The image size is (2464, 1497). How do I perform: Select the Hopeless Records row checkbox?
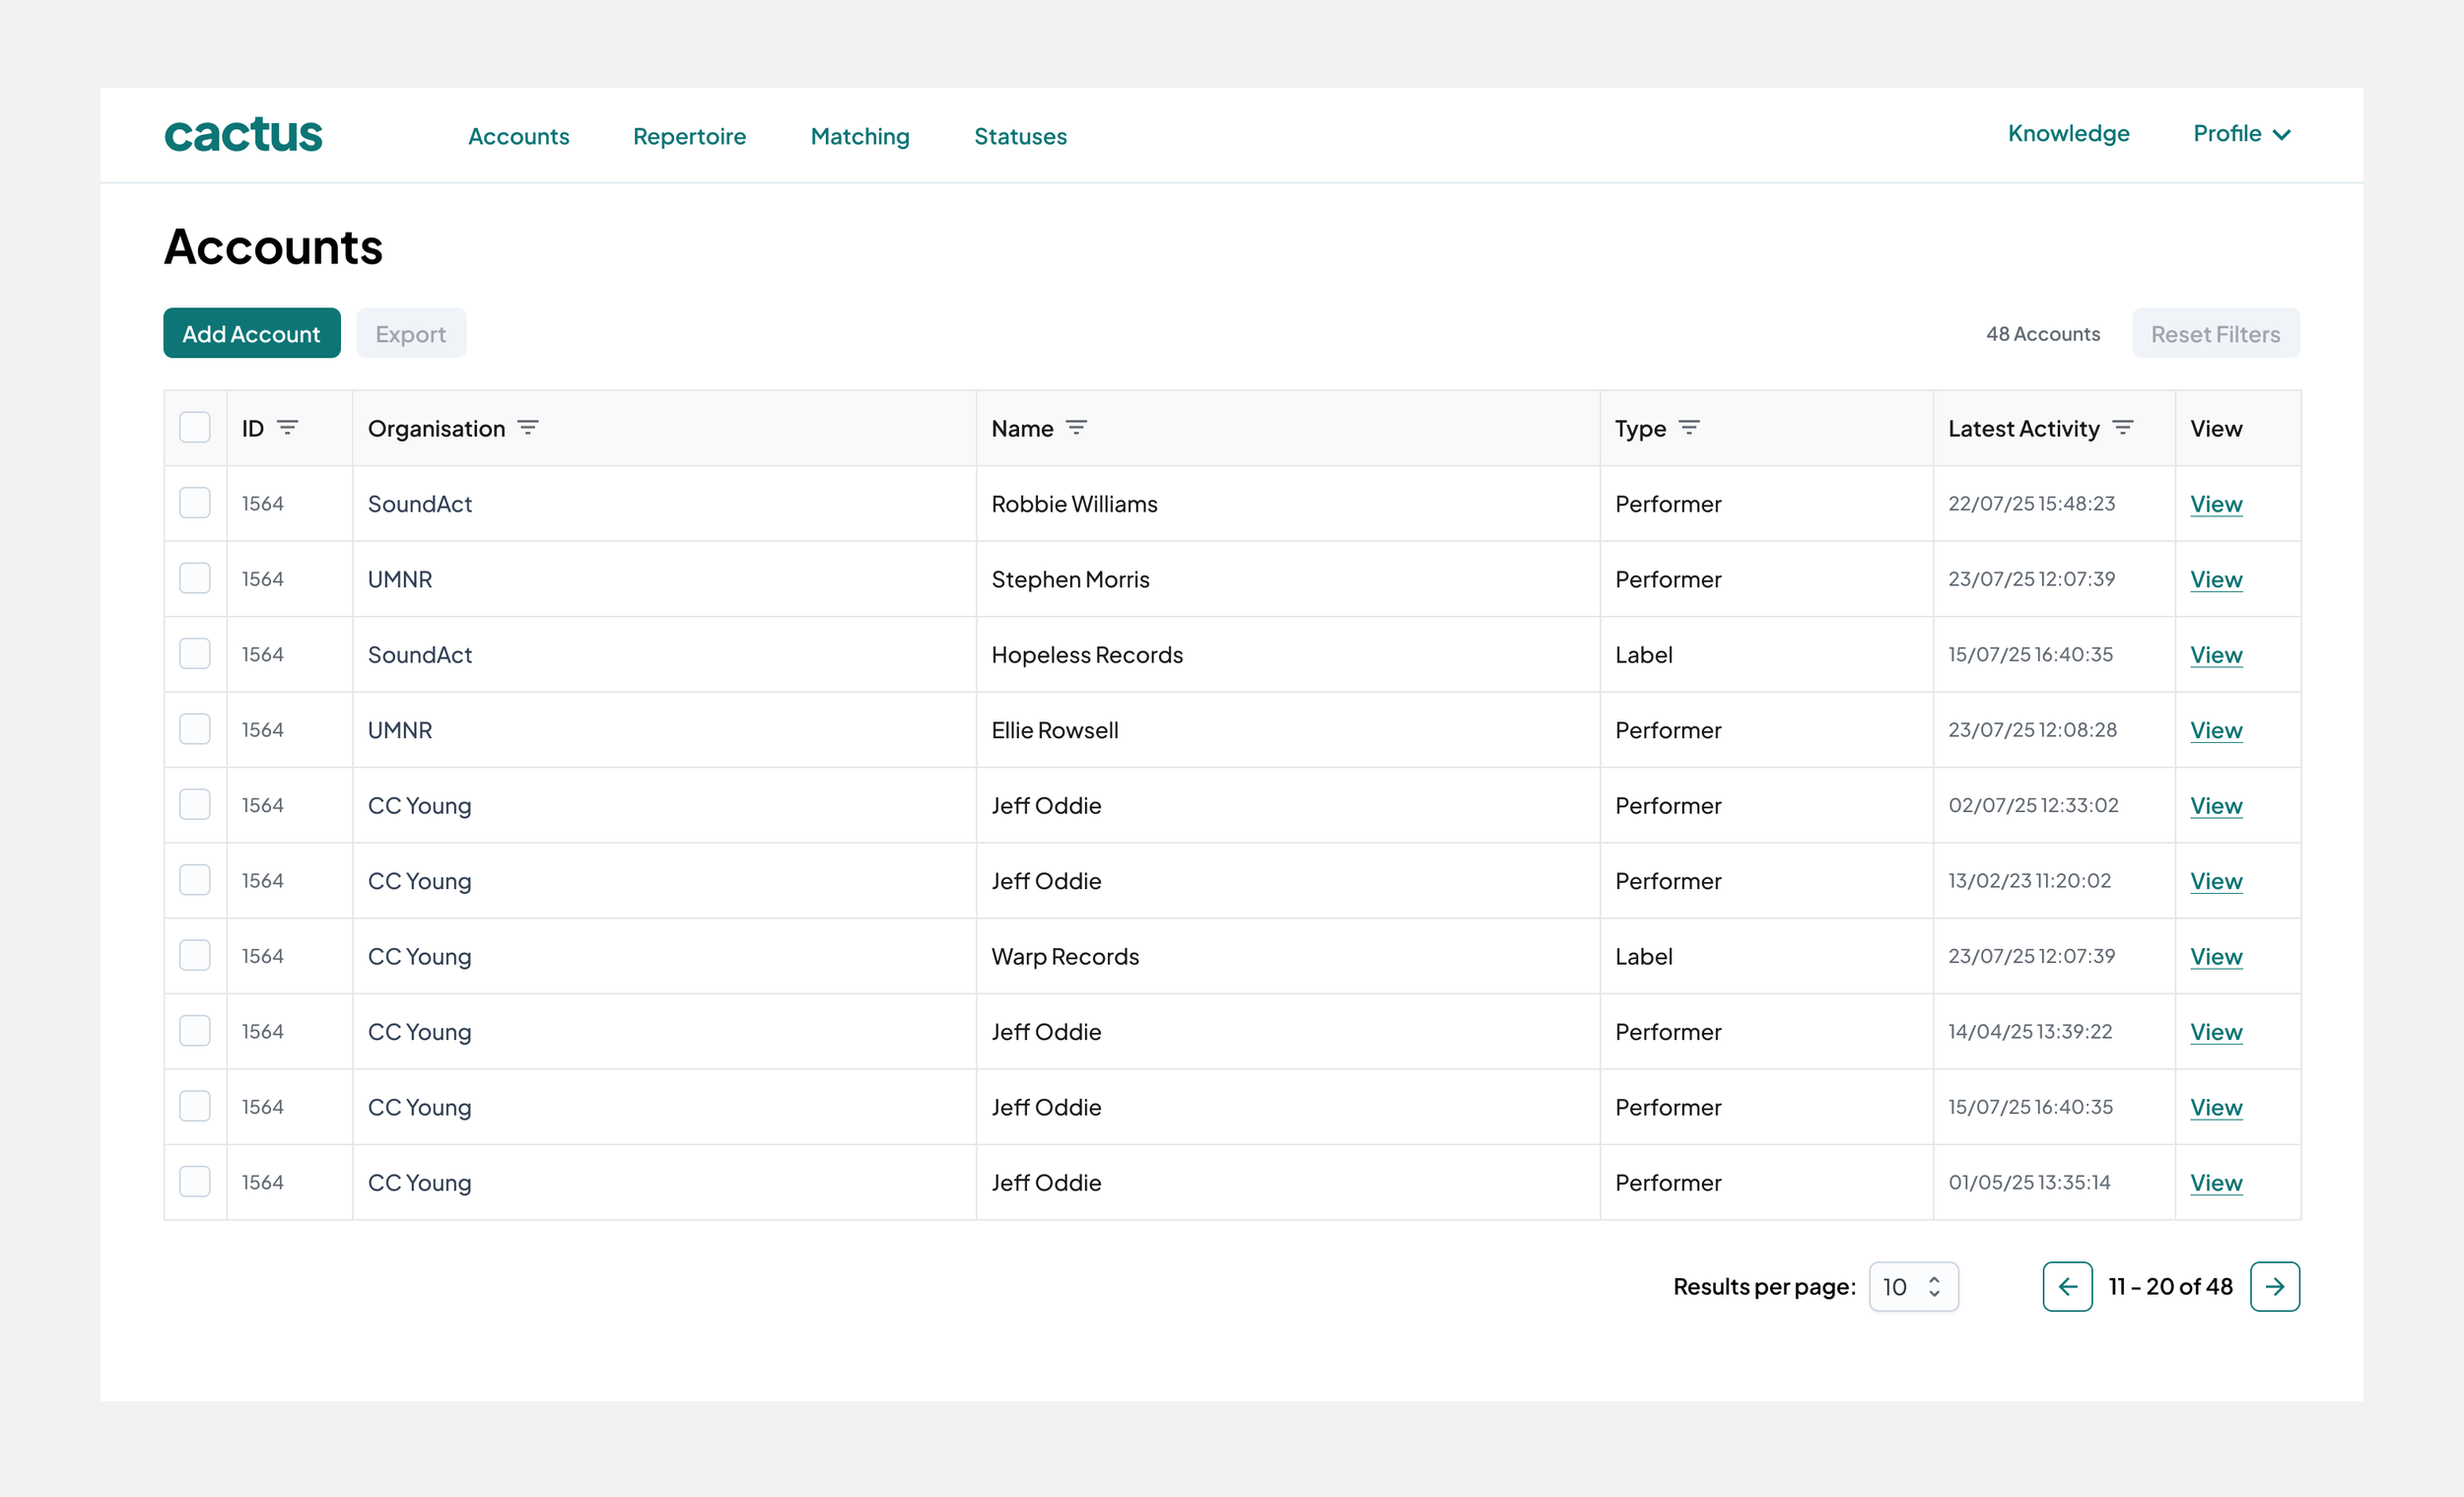click(195, 654)
